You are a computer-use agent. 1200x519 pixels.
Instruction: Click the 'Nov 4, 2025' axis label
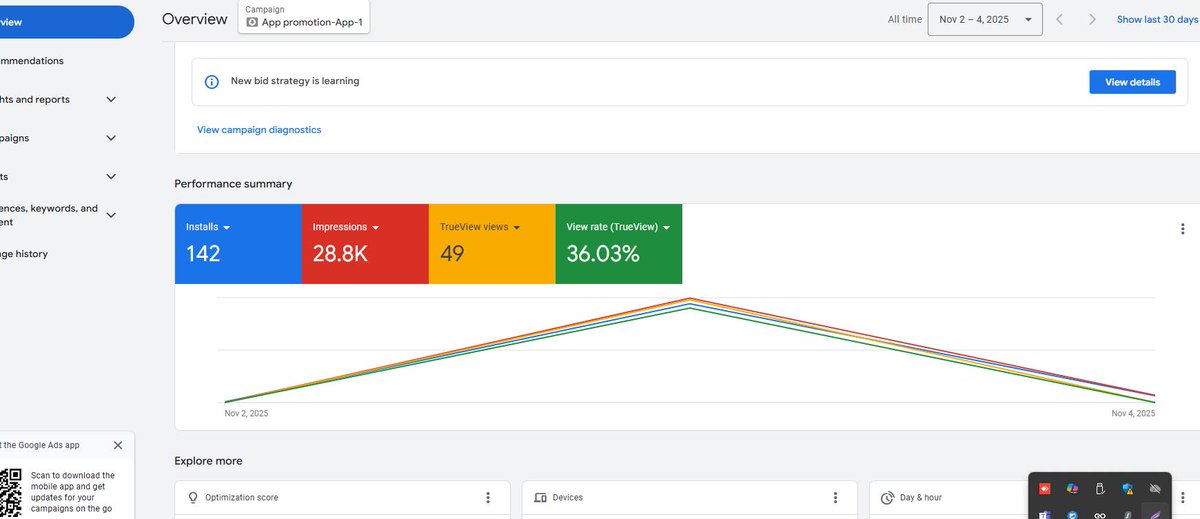click(x=1133, y=413)
